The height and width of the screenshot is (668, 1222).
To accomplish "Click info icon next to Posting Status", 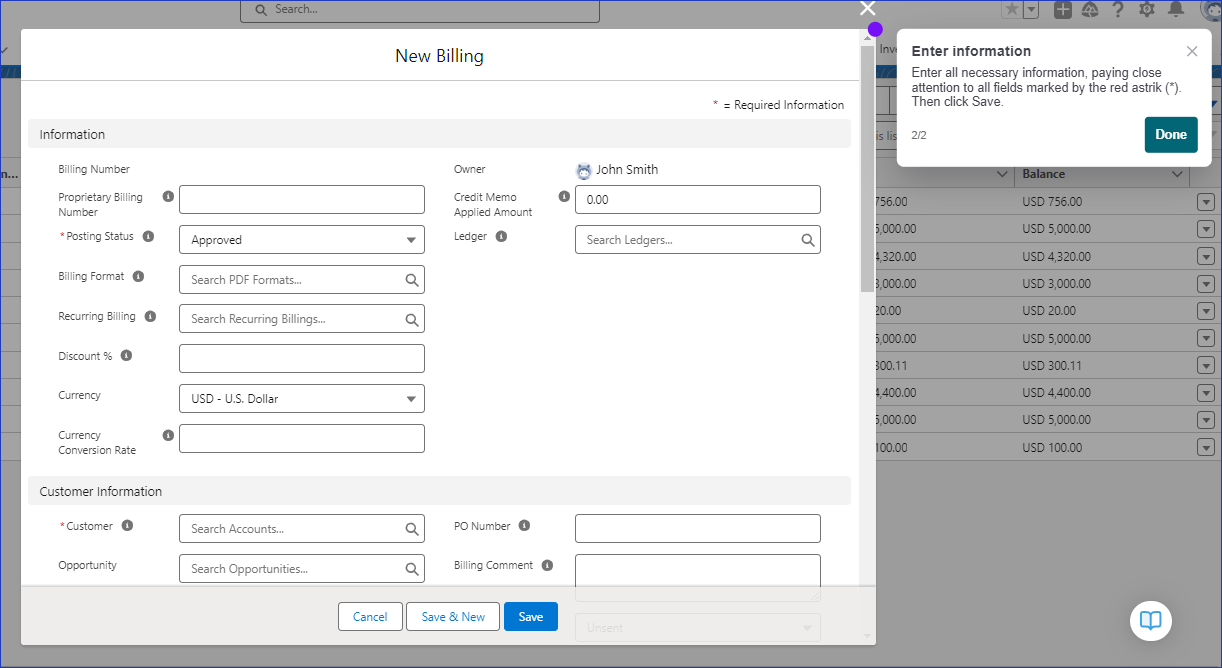I will [x=148, y=237].
